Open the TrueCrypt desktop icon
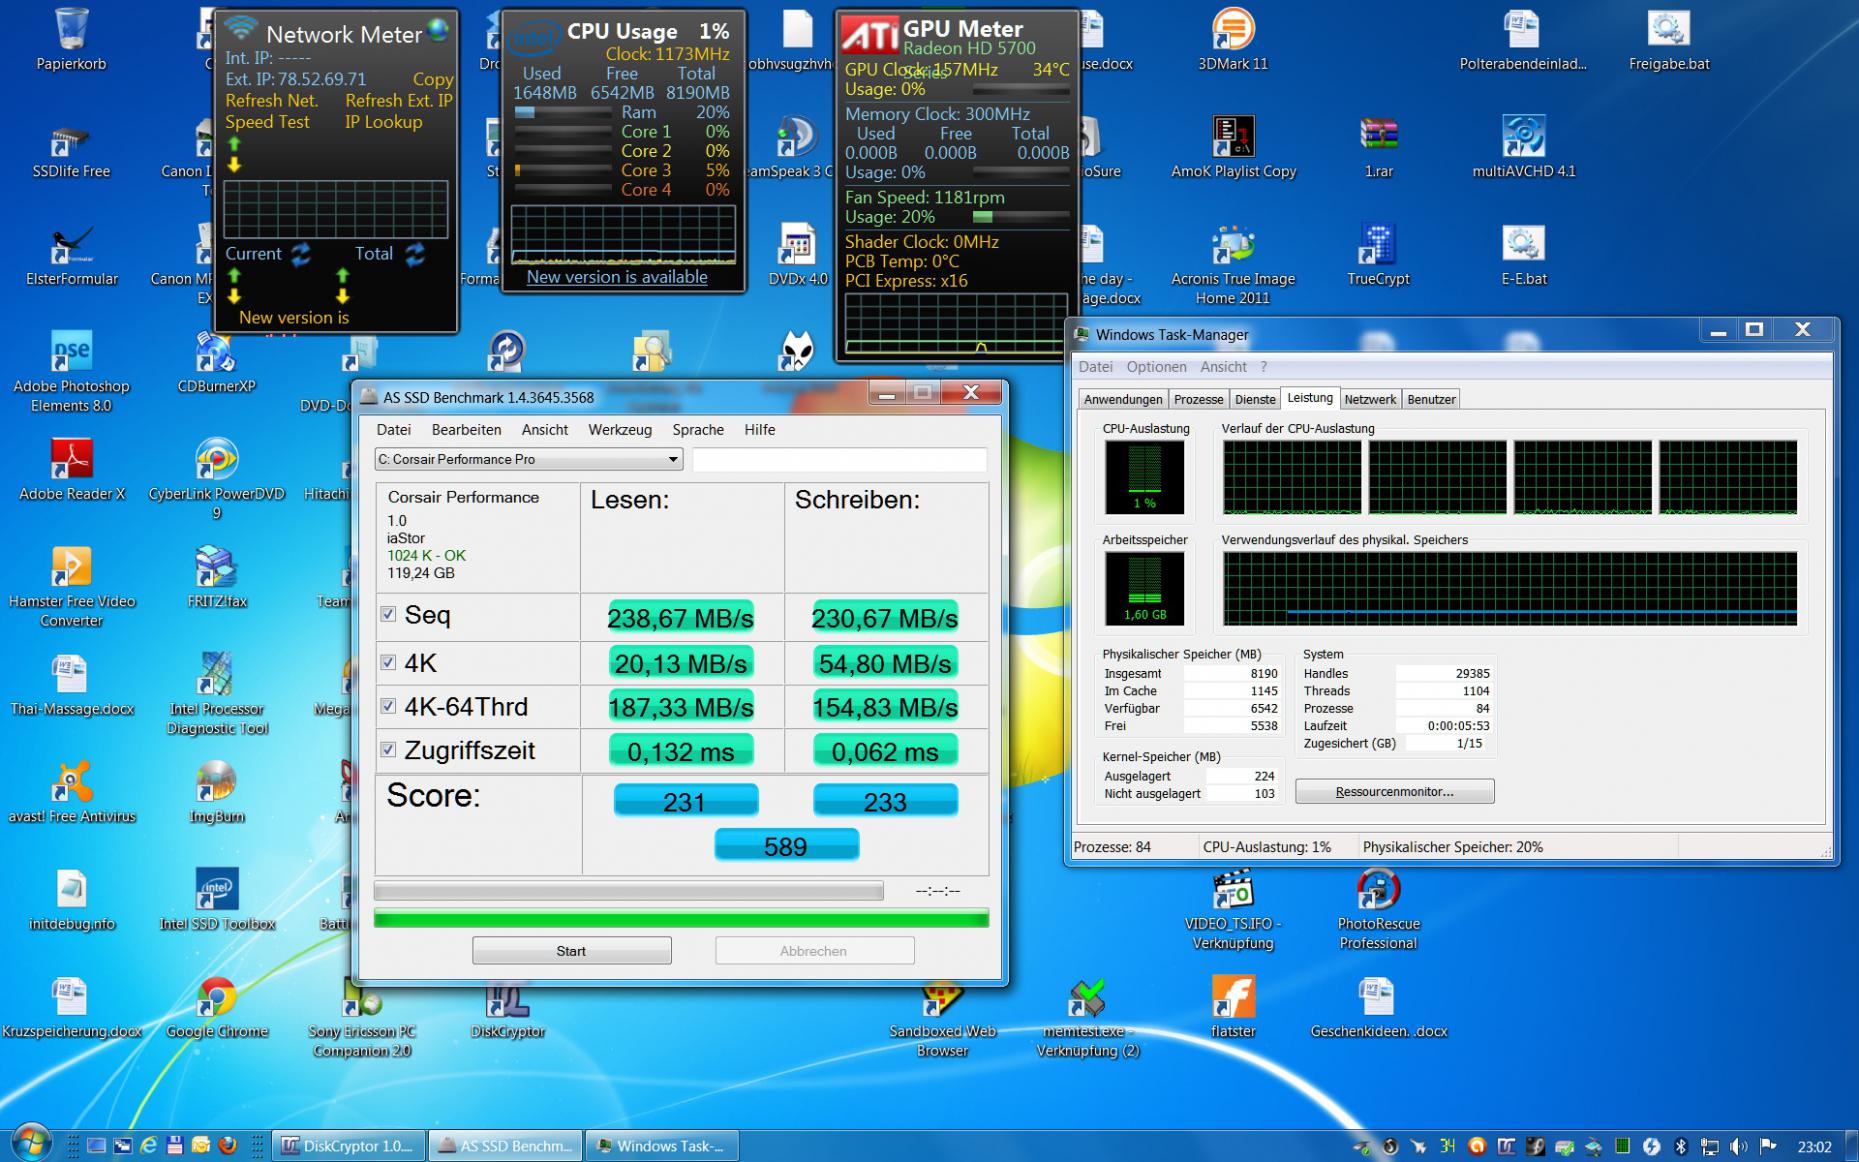 coord(1378,254)
